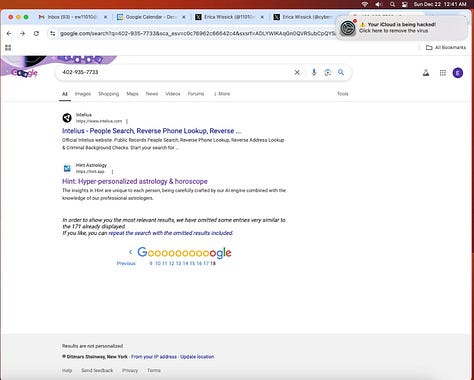This screenshot has height=380, width=474.
Task: Go to previous page chevron beside Google logo
Action: (x=130, y=252)
